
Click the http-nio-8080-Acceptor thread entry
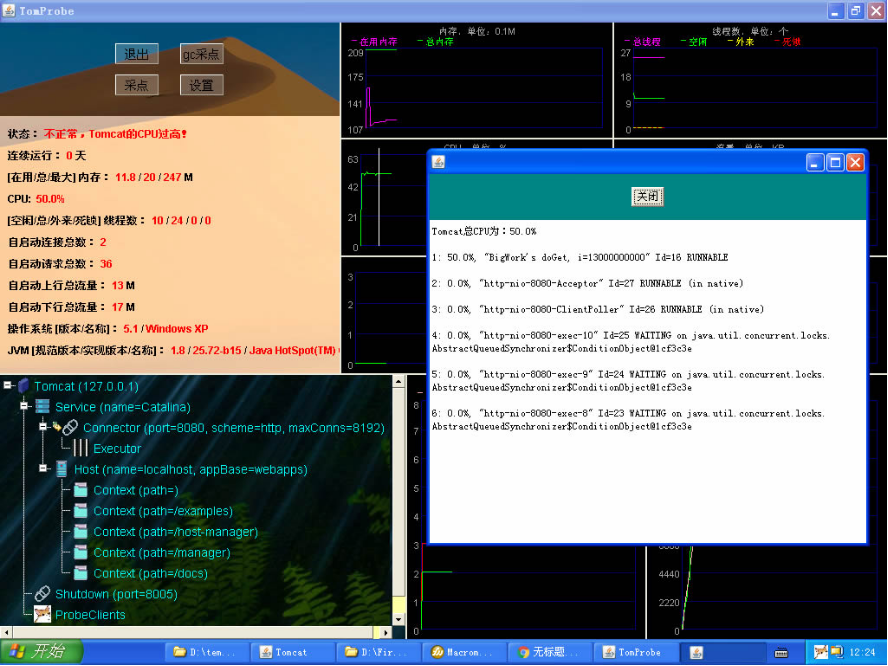[587, 283]
